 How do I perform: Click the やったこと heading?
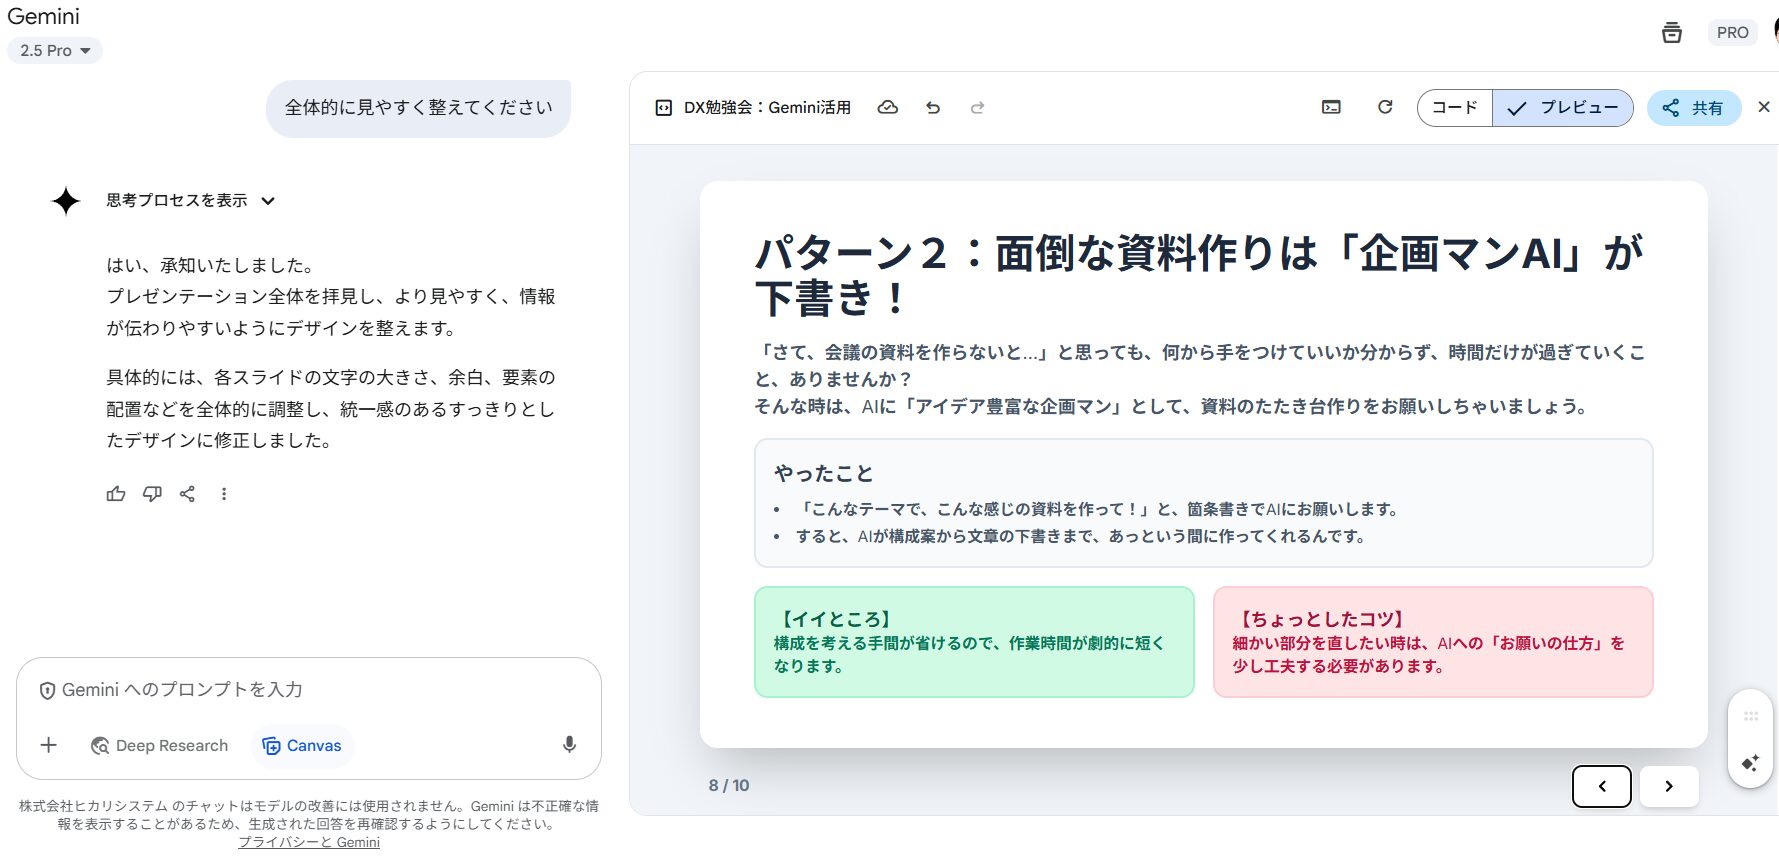point(824,473)
